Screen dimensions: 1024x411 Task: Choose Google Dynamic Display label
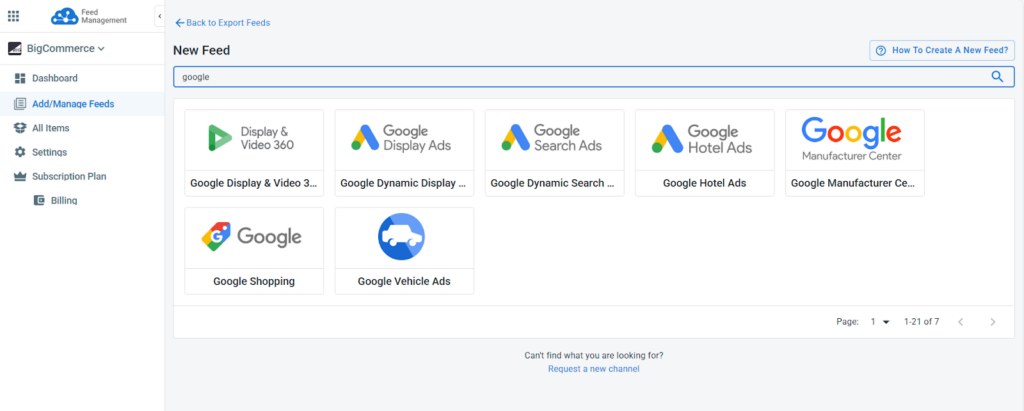(x=404, y=184)
